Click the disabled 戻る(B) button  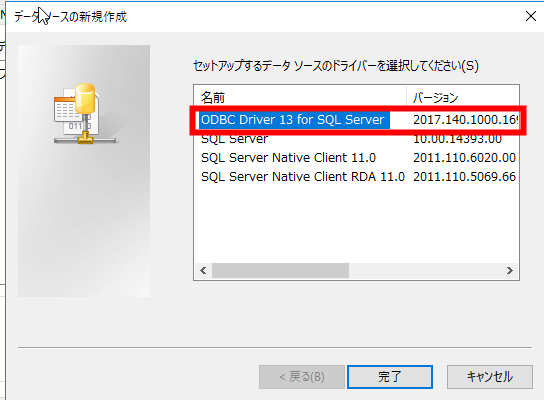tap(302, 377)
